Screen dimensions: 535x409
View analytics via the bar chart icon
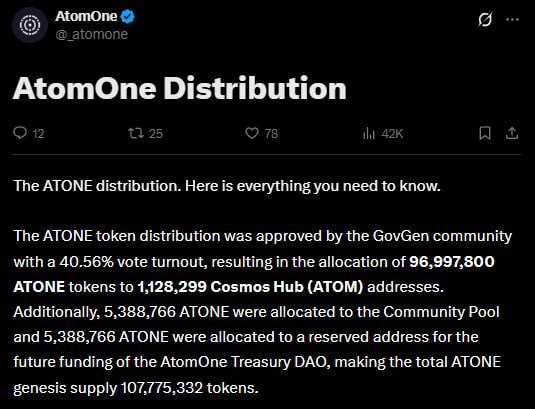tap(369, 133)
